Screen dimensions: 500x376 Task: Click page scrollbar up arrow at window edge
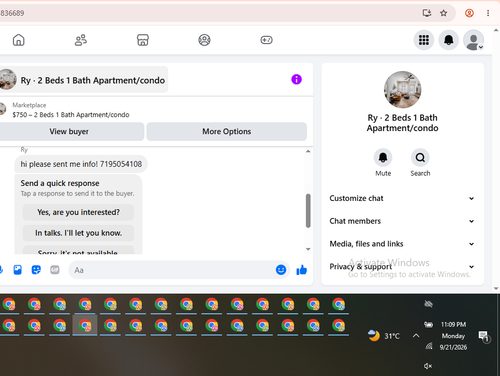496,30
